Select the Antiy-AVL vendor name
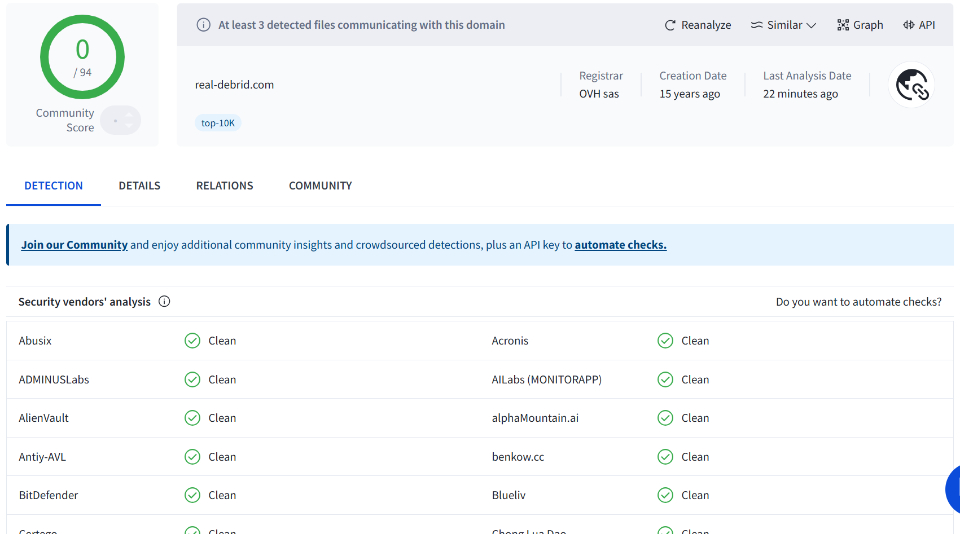This screenshot has height=534, width=960. (x=42, y=457)
